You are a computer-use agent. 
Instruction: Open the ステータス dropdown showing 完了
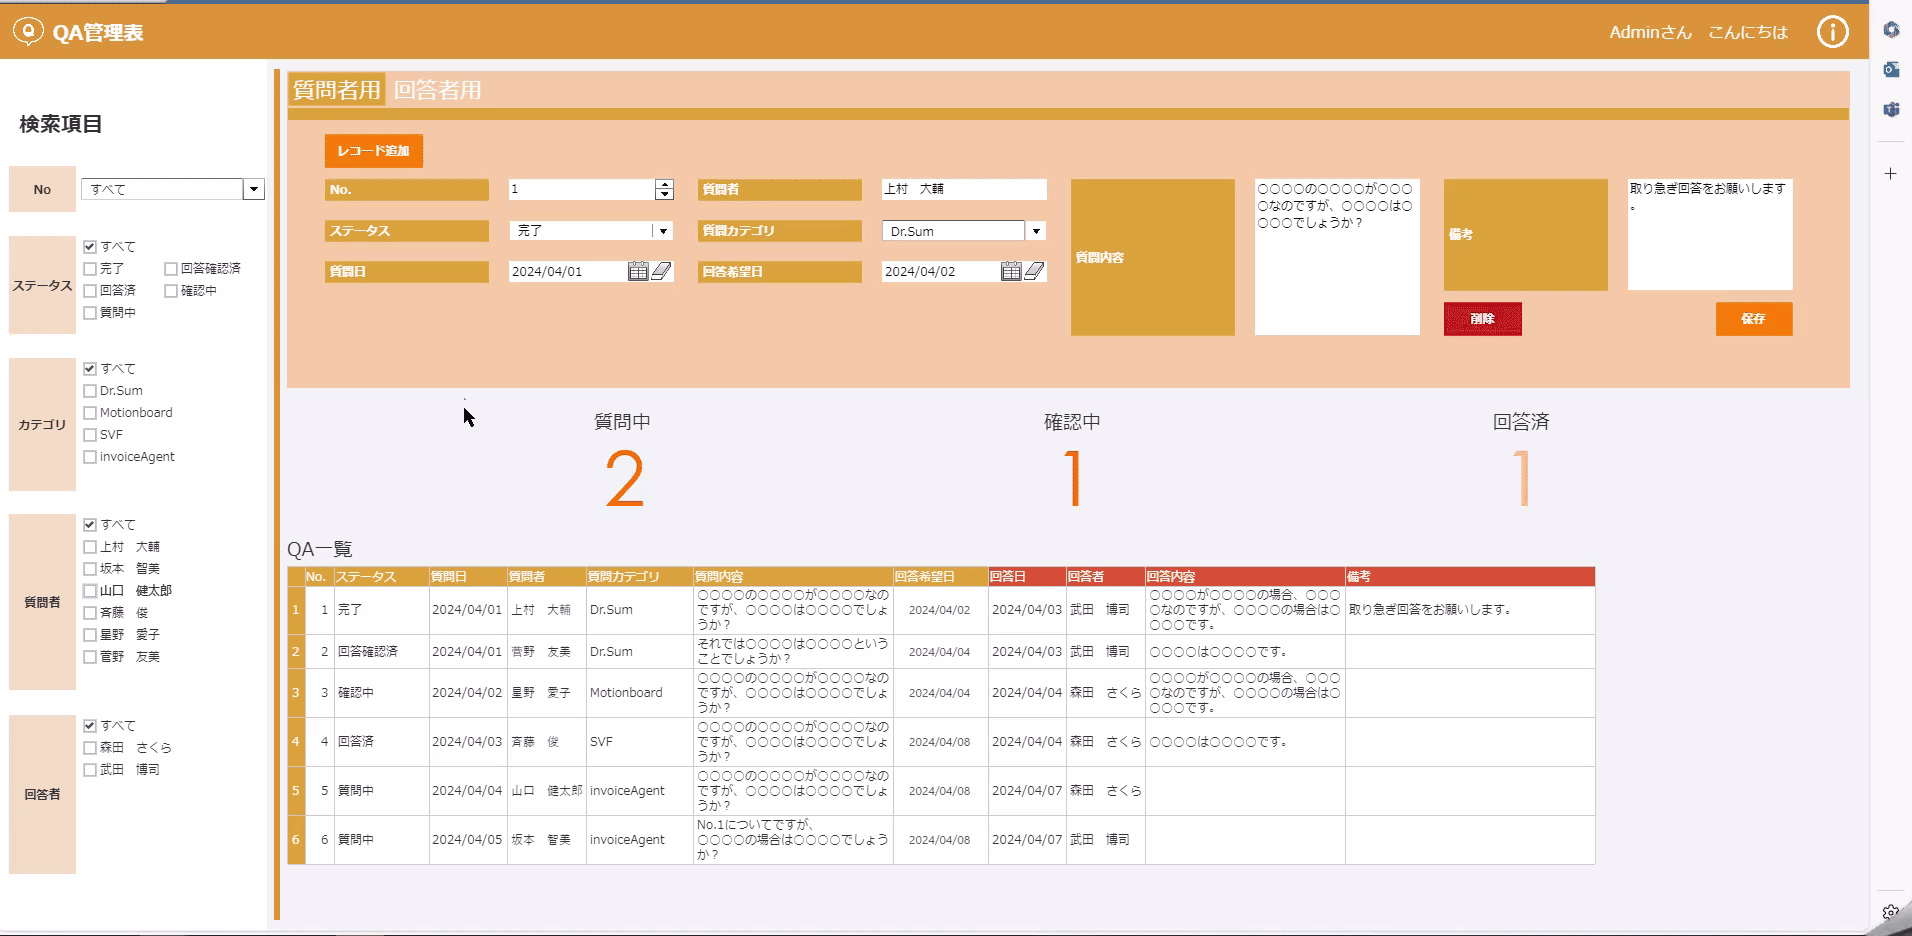click(x=663, y=230)
